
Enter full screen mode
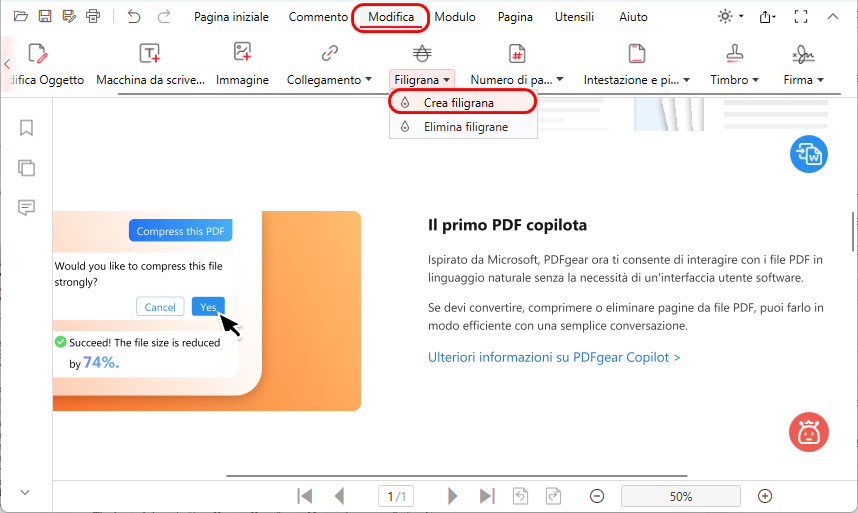click(x=801, y=17)
